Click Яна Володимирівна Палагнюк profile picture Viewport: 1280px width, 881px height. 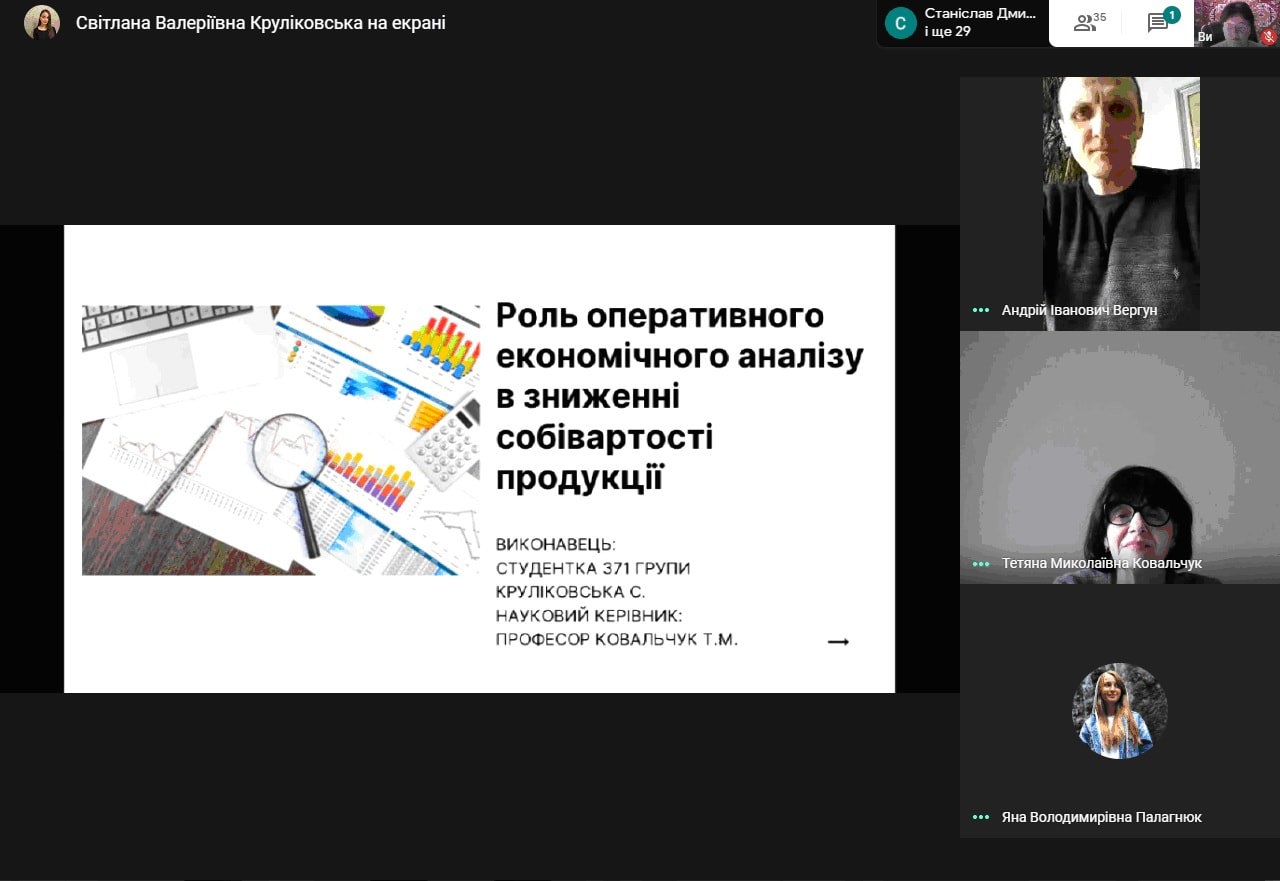[x=1120, y=711]
